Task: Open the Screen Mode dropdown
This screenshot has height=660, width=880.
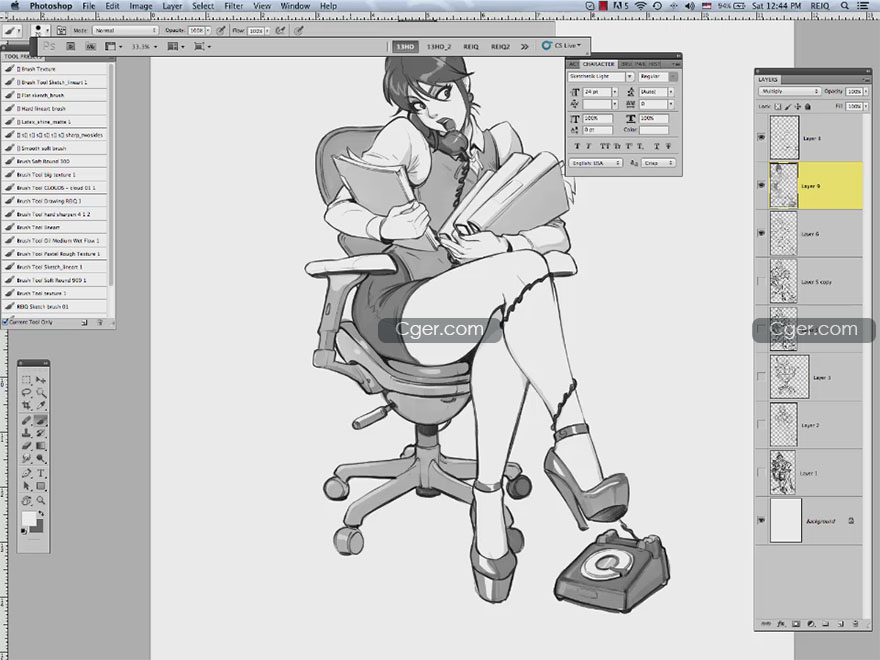Action: click(202, 47)
